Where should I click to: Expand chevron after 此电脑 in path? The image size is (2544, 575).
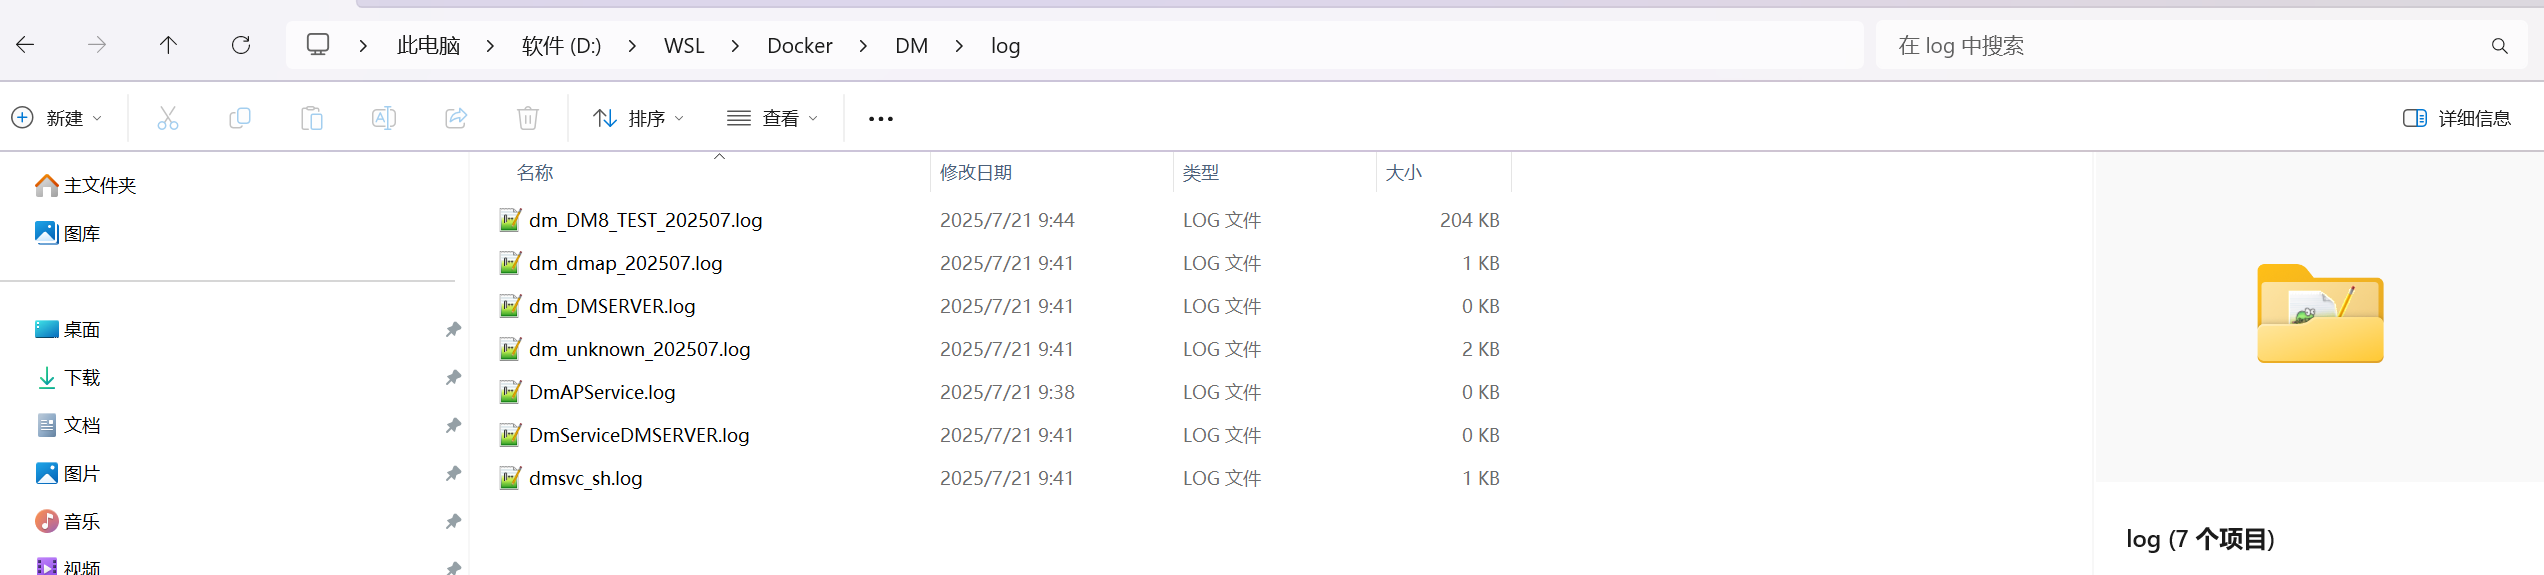click(490, 46)
